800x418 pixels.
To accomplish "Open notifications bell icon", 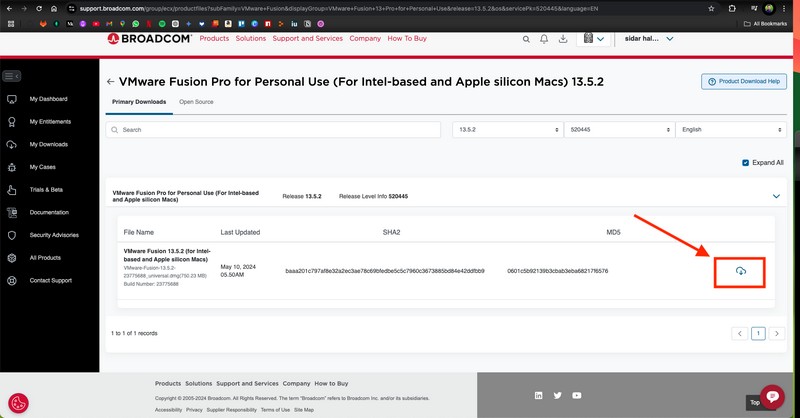I will 544,39.
